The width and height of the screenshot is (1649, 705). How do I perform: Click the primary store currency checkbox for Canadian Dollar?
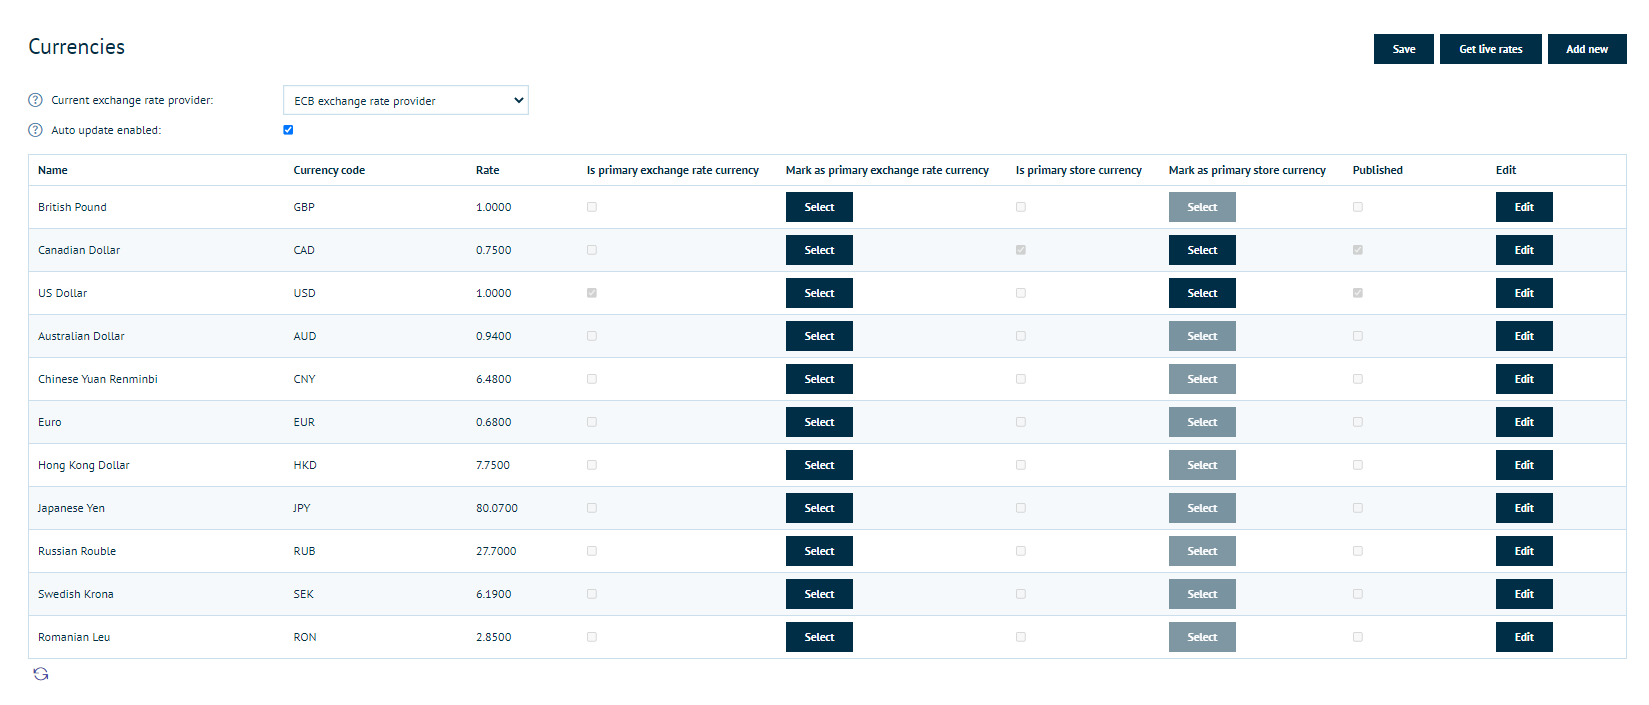1021,250
